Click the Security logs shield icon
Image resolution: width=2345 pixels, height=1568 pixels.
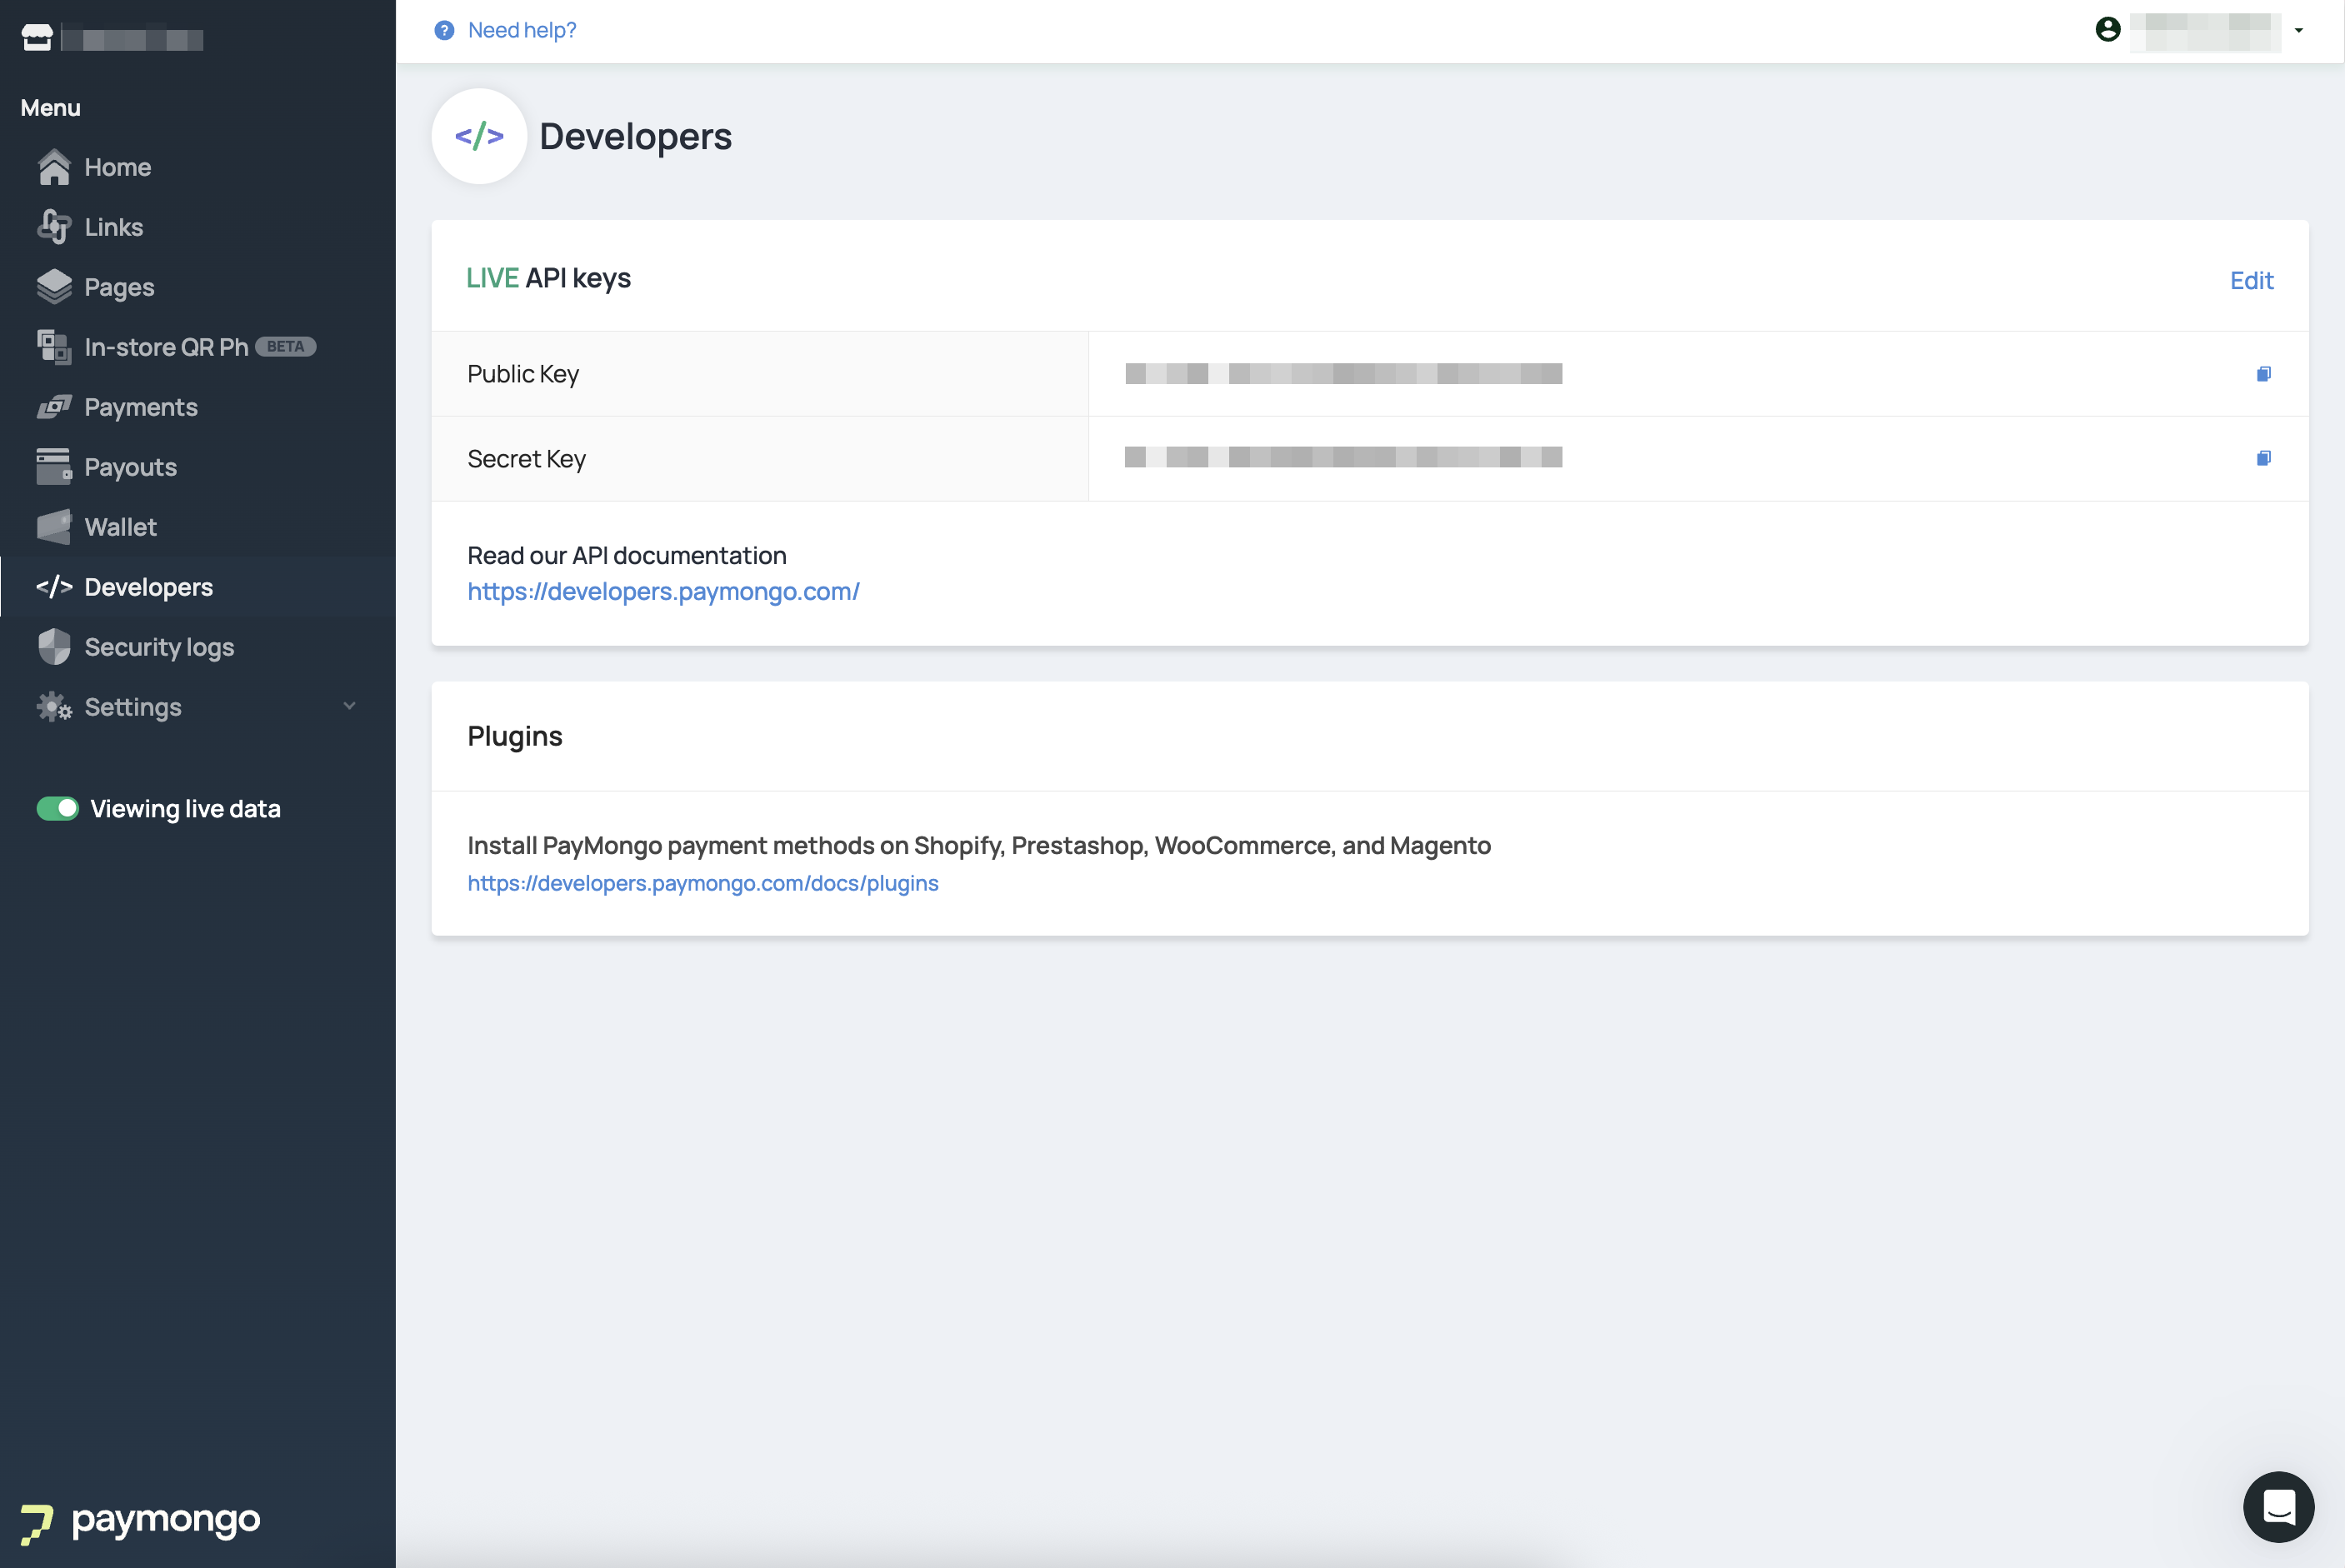click(54, 647)
